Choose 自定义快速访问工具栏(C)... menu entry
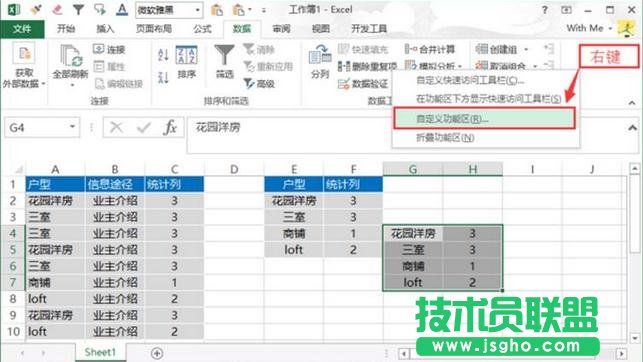 [x=486, y=80]
